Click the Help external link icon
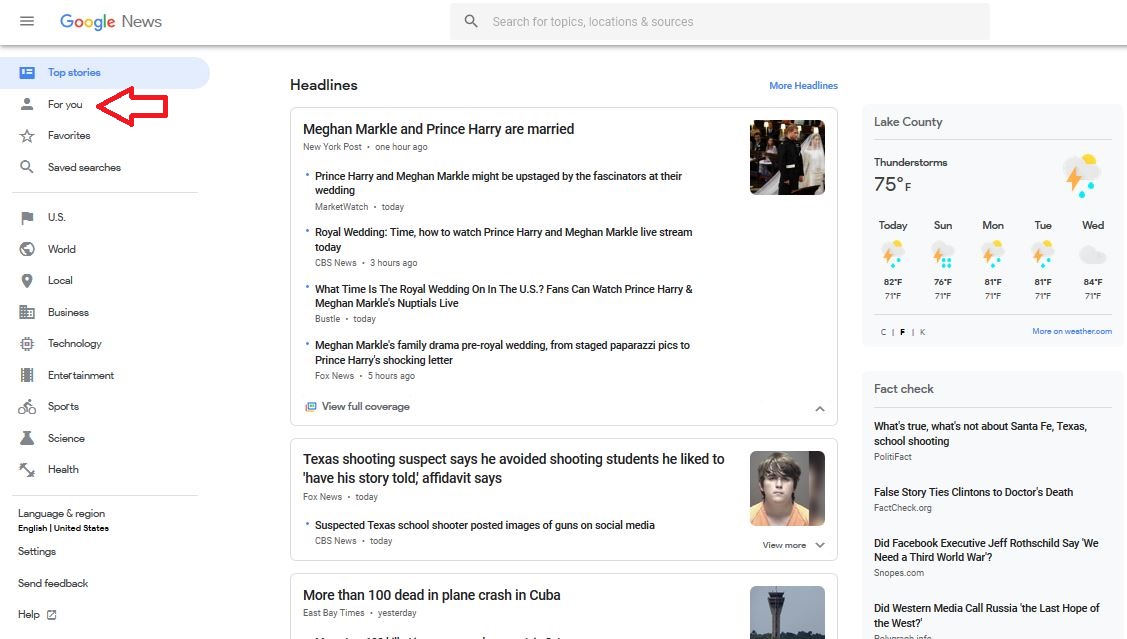Screen dimensions: 1127x639 click(51, 615)
